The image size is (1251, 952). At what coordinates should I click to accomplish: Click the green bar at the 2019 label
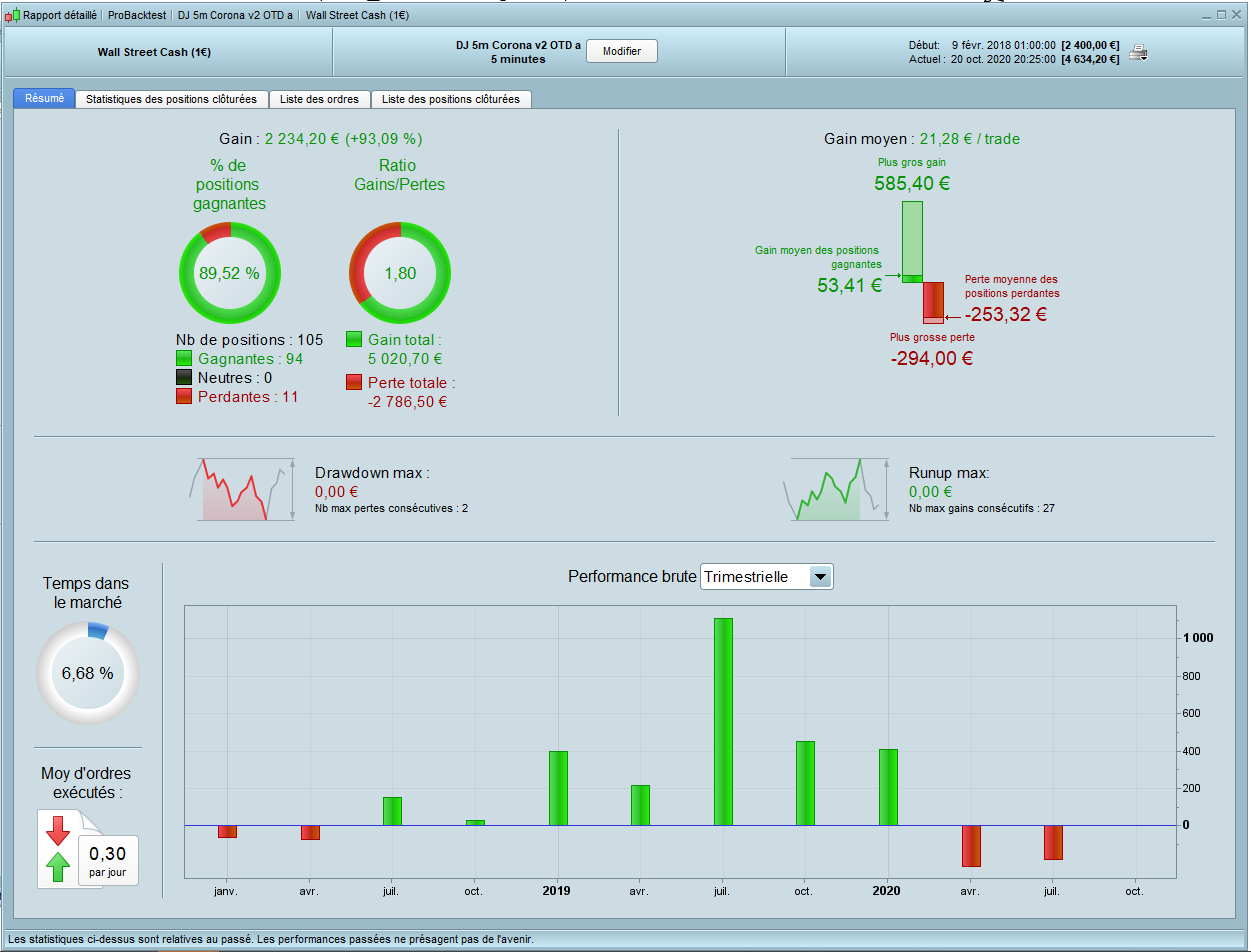[x=558, y=788]
